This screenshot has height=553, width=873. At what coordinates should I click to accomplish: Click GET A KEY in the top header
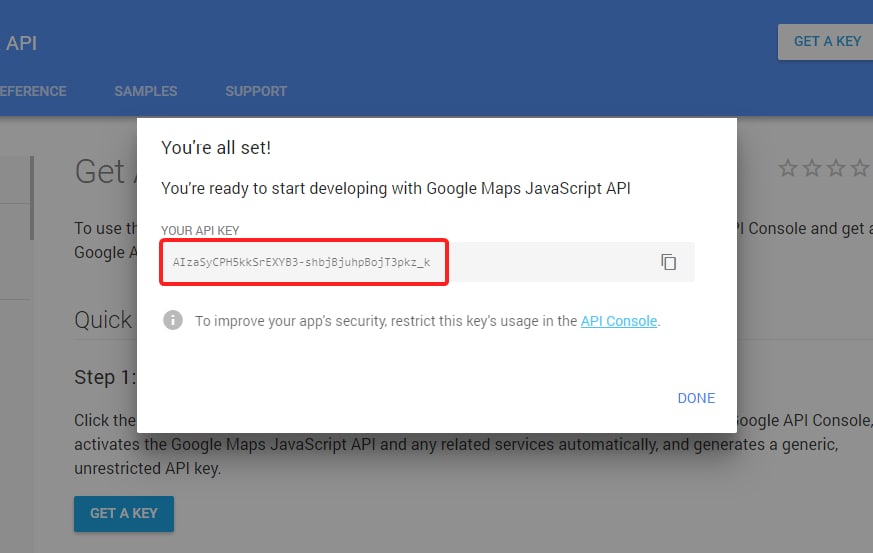point(827,42)
